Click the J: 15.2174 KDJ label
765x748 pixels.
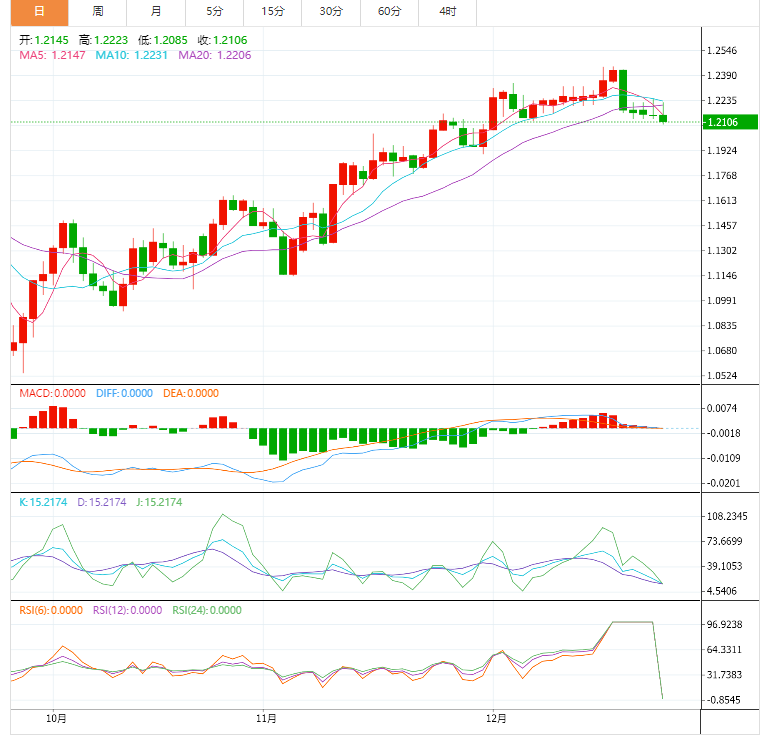click(x=159, y=502)
